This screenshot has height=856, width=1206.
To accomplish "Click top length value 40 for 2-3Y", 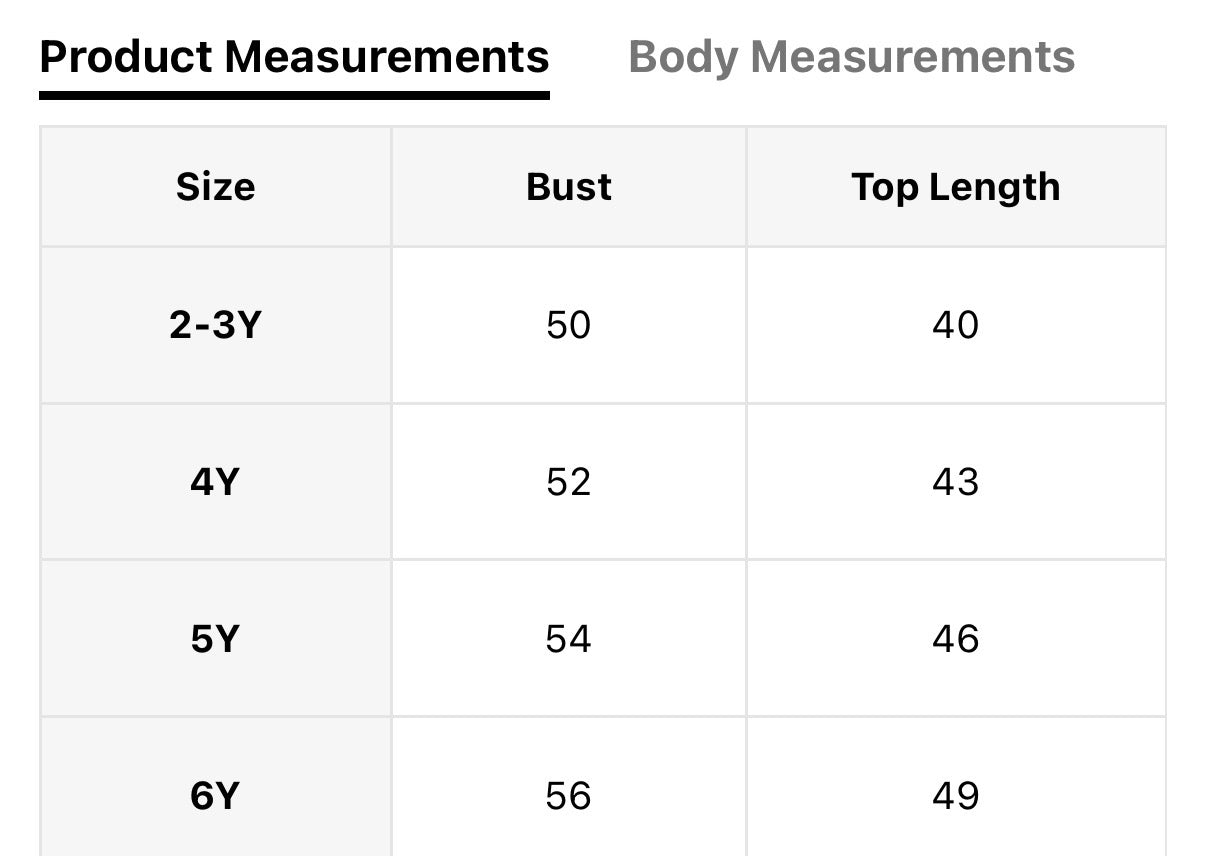I will coord(955,325).
